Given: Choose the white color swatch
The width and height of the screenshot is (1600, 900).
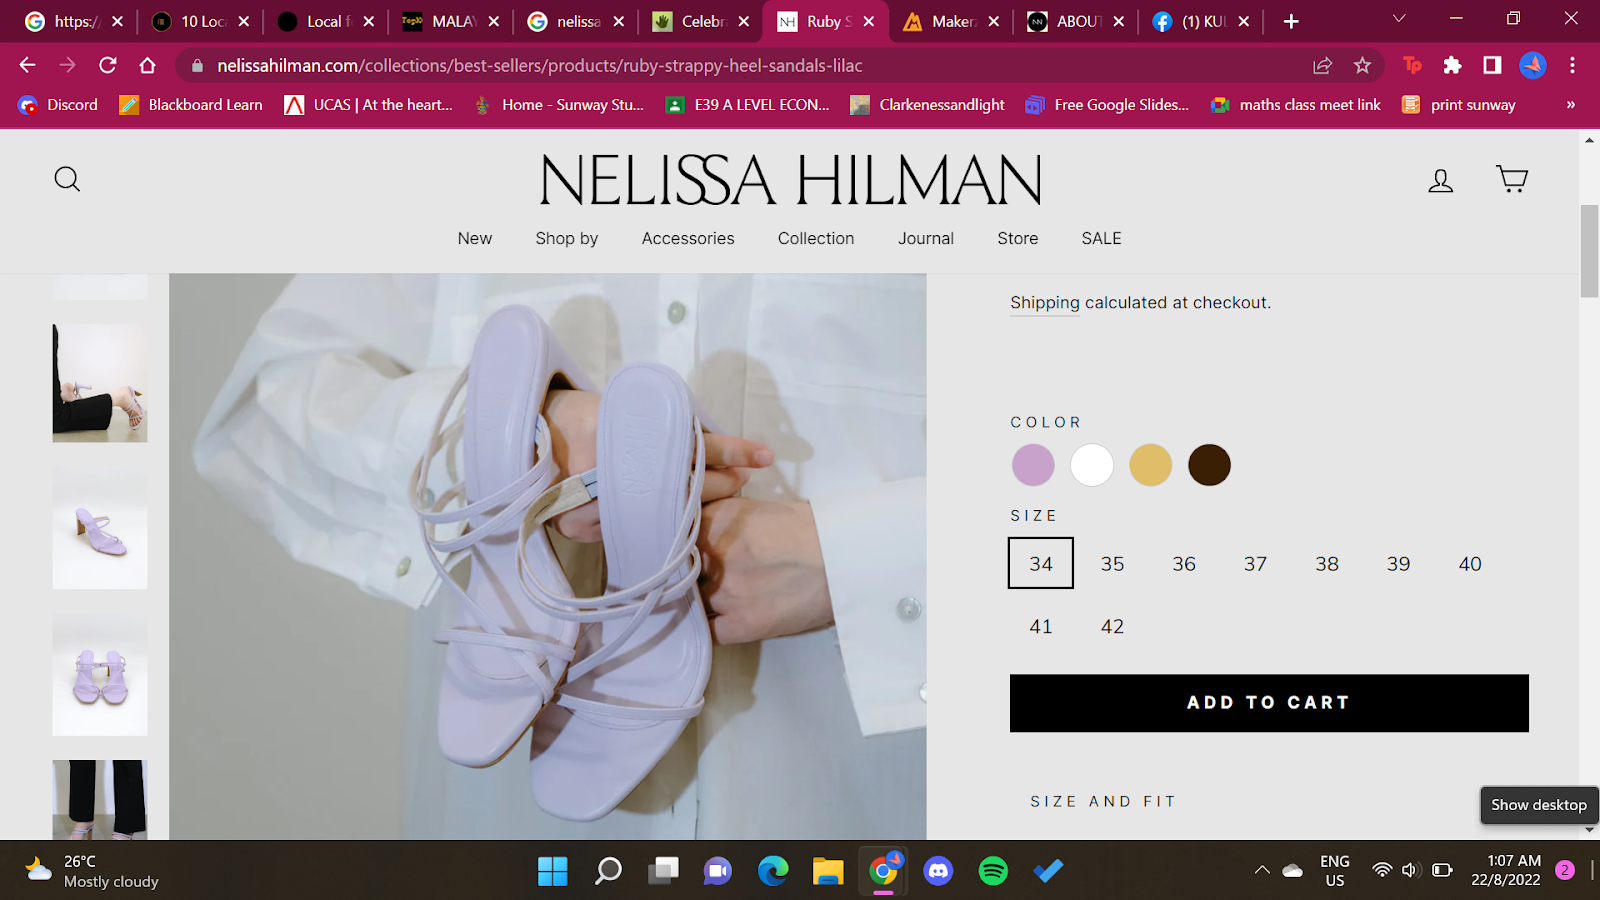Looking at the screenshot, I should click(x=1092, y=465).
